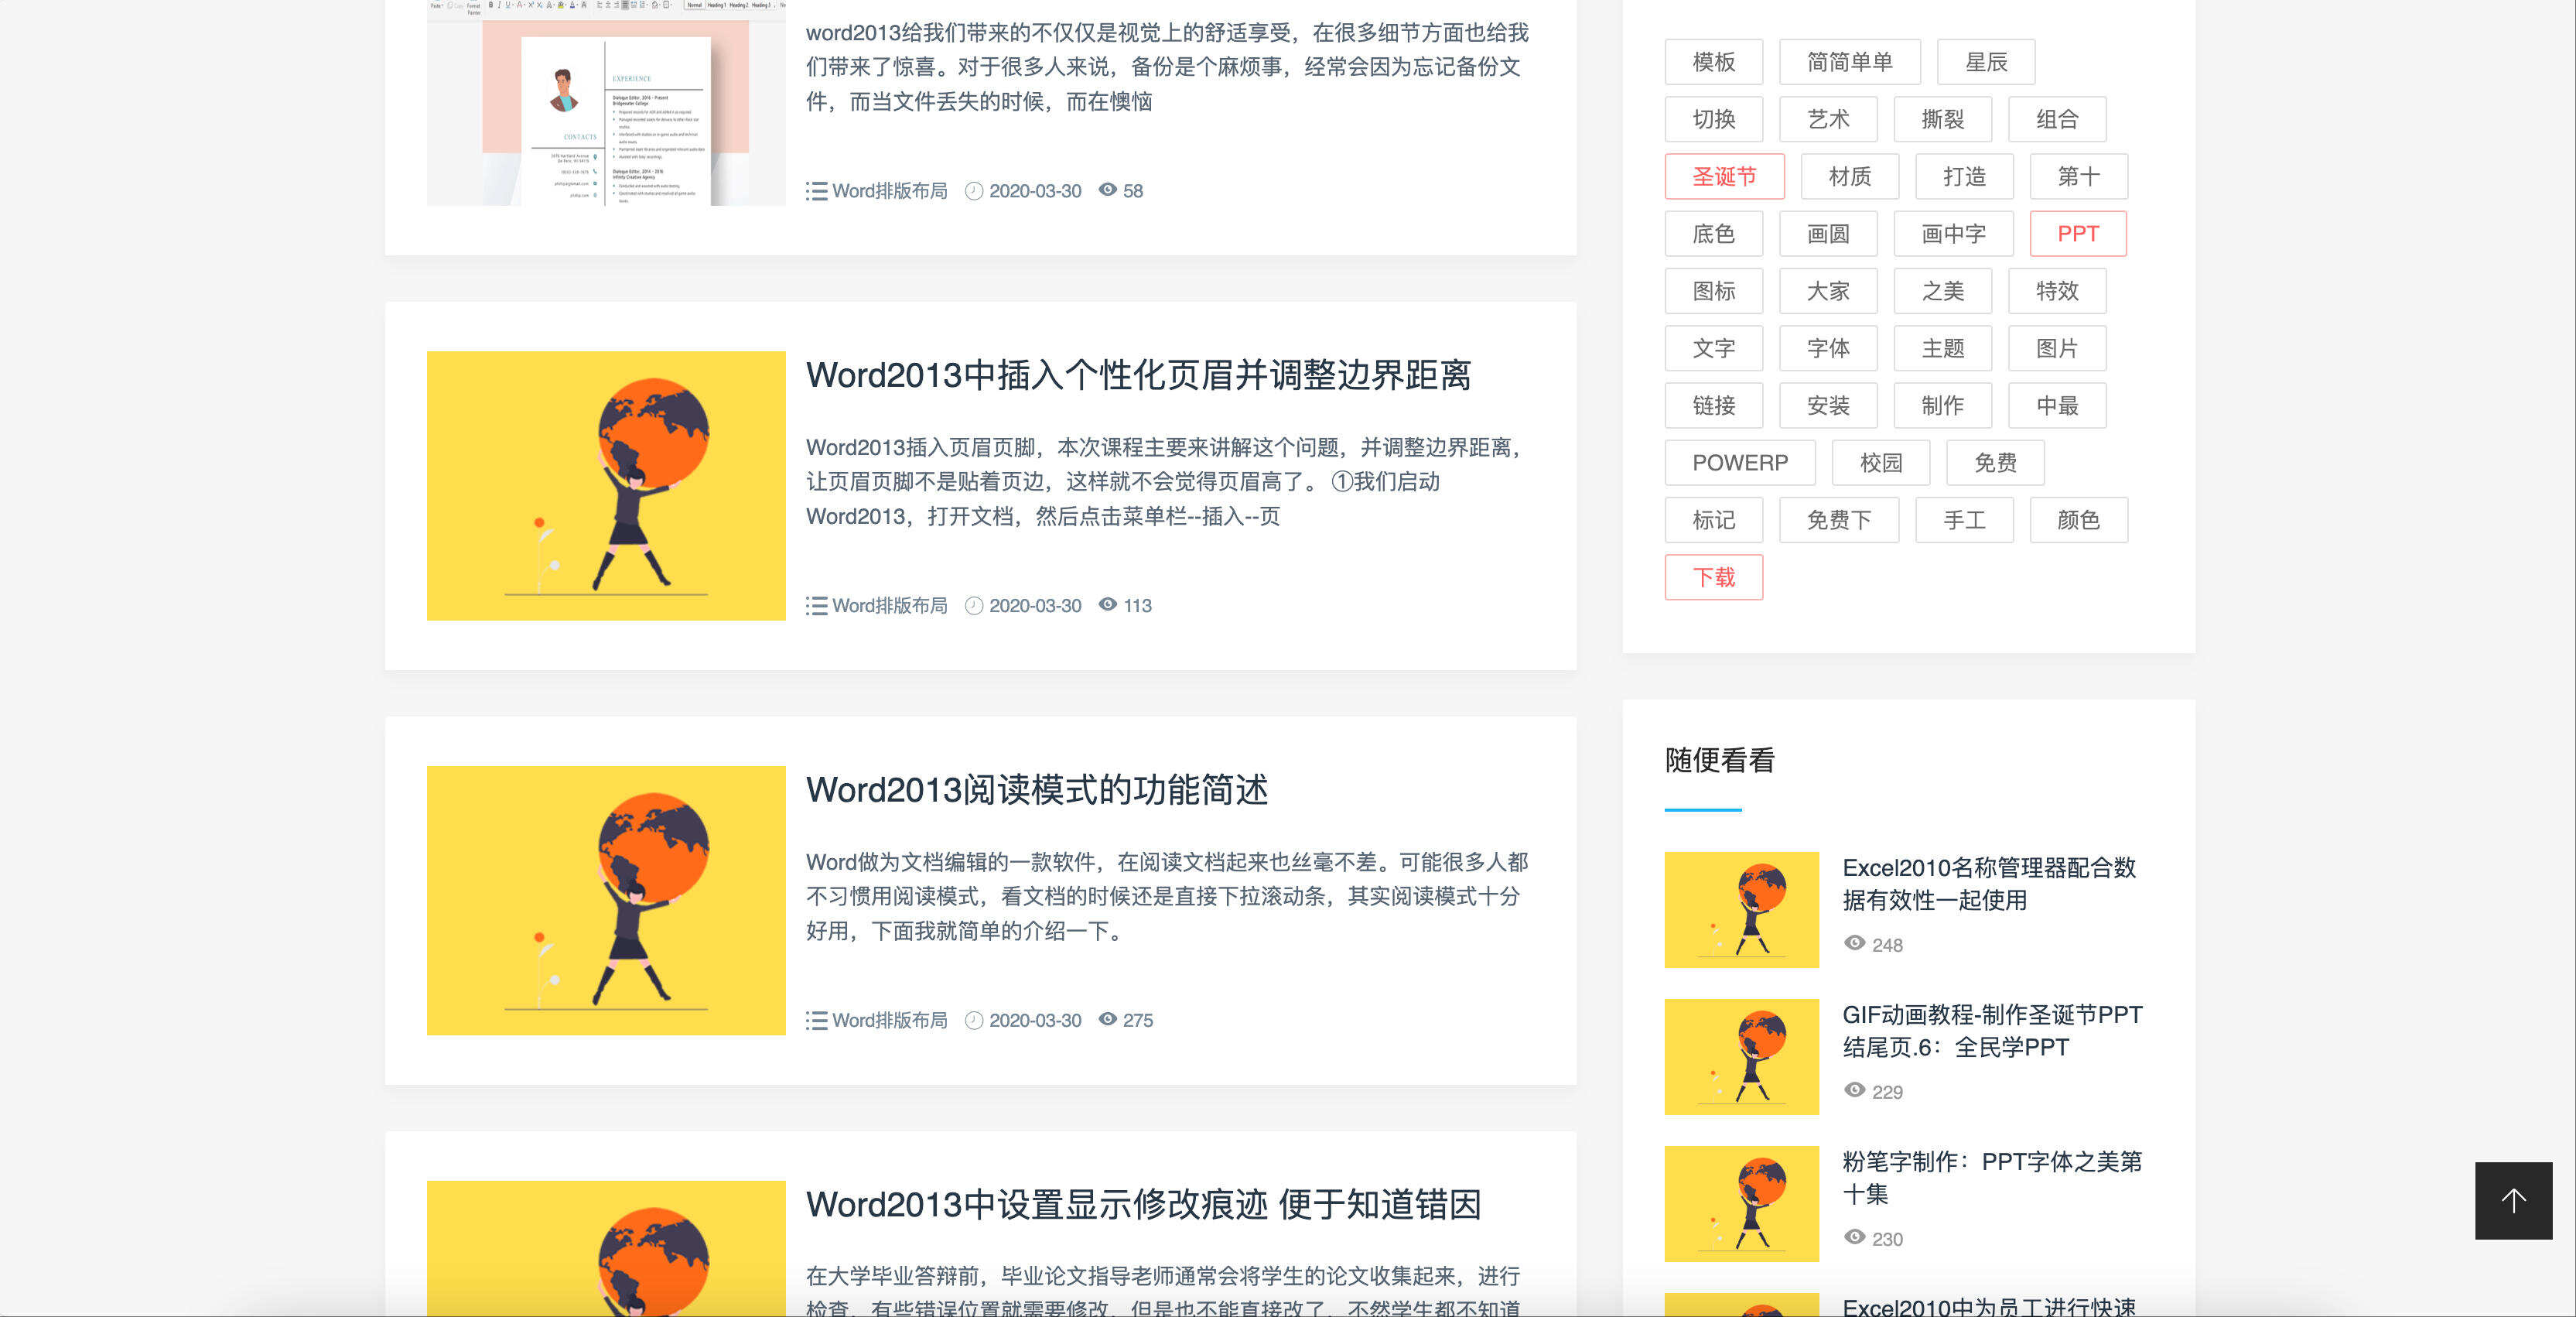Open article Word2013阅读模式的功能简述
The height and width of the screenshot is (1317, 2576).
click(1036, 790)
